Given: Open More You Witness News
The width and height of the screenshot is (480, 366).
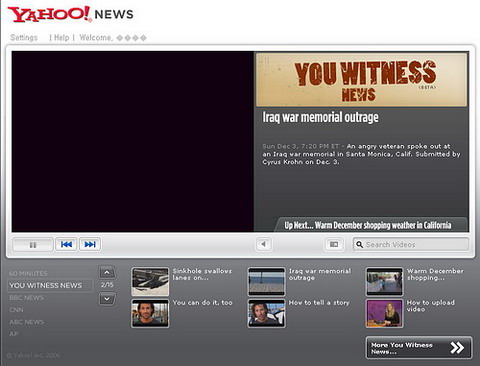Looking at the screenshot, I should tap(419, 348).
